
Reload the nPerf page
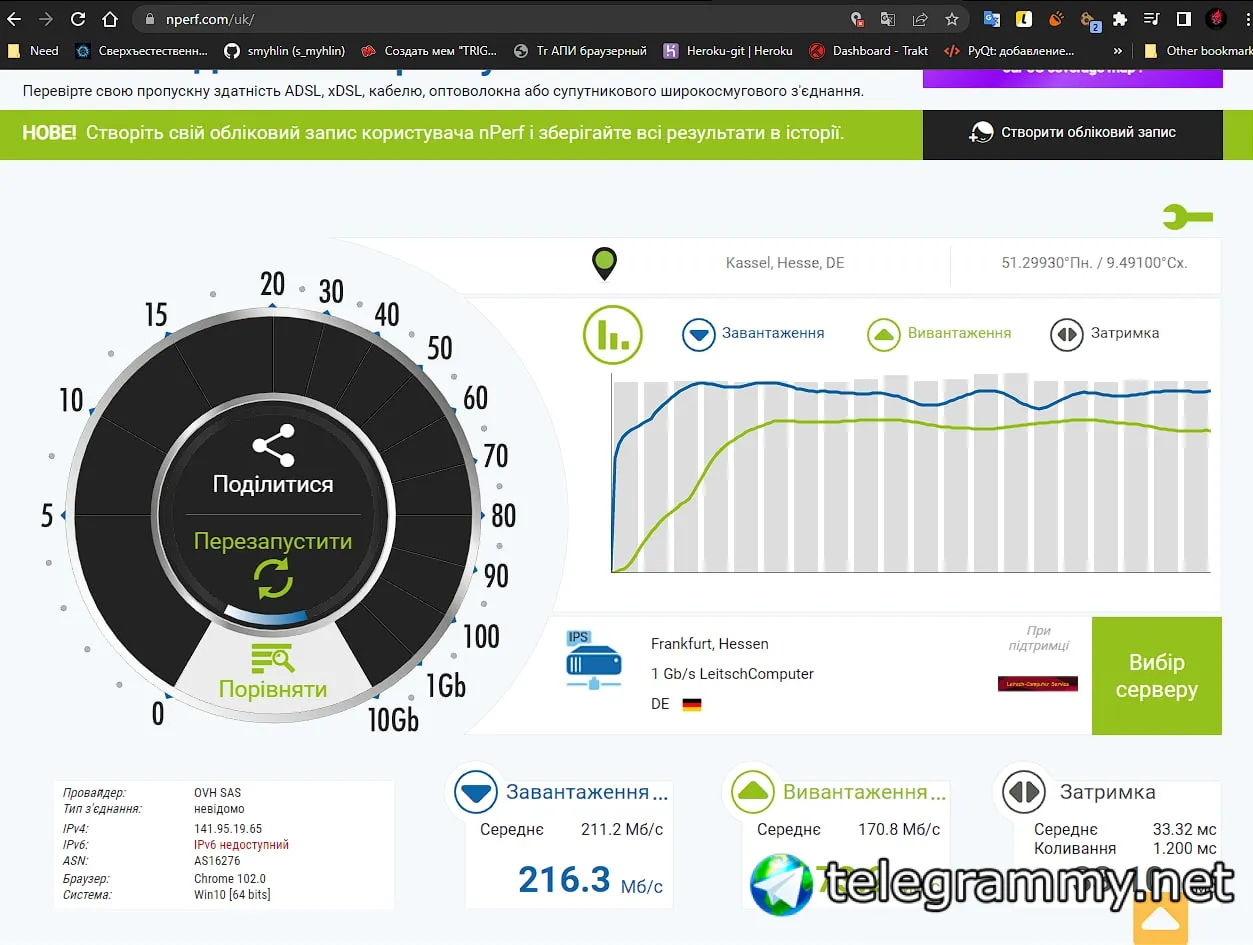coord(78,19)
